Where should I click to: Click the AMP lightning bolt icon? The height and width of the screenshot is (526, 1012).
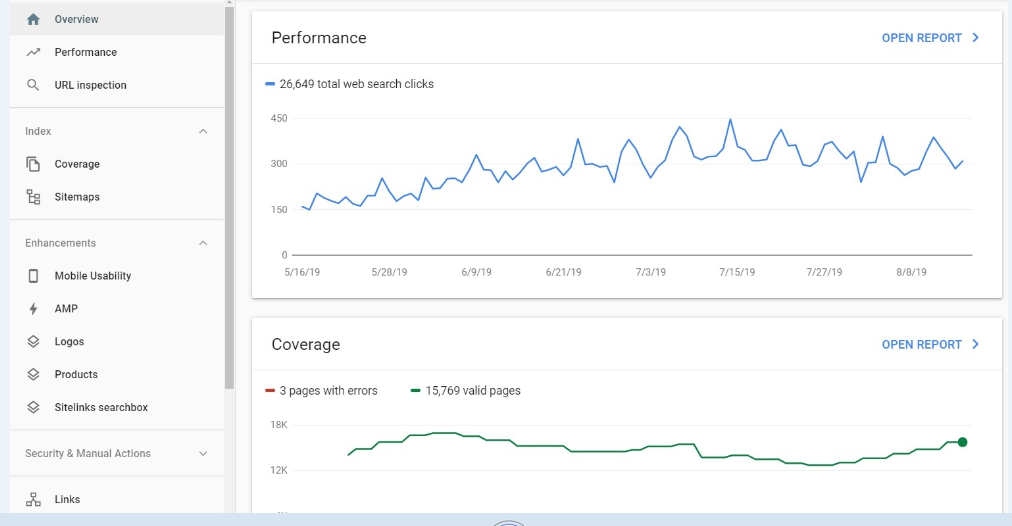click(x=33, y=309)
